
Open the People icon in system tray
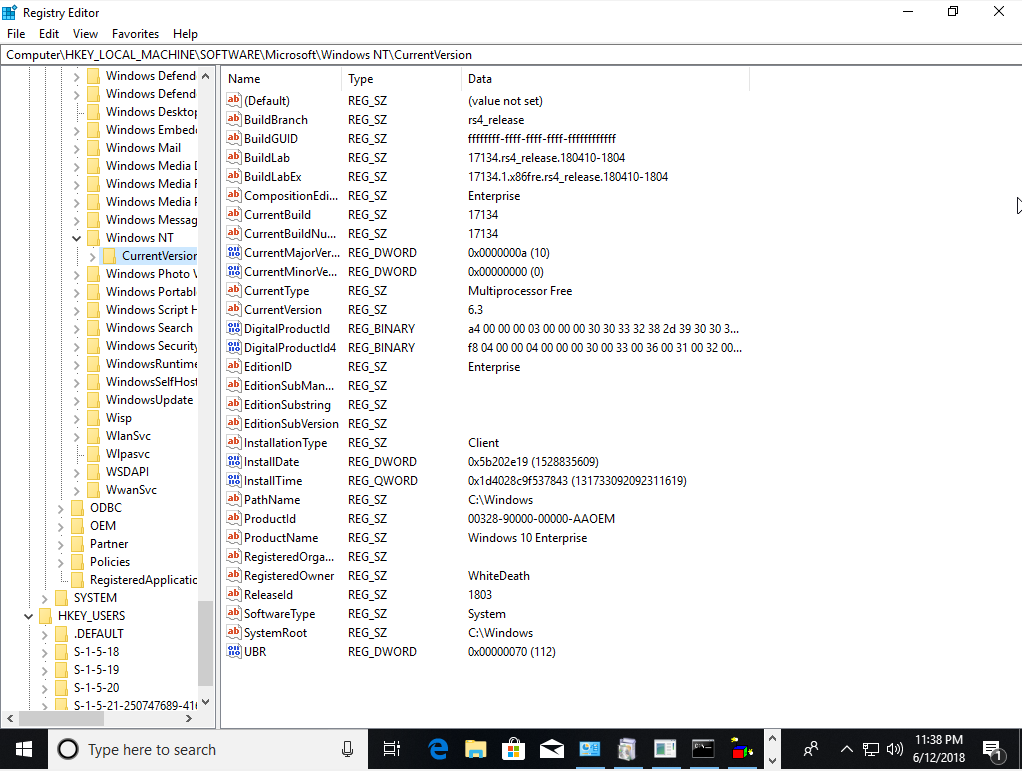pyautogui.click(x=810, y=749)
